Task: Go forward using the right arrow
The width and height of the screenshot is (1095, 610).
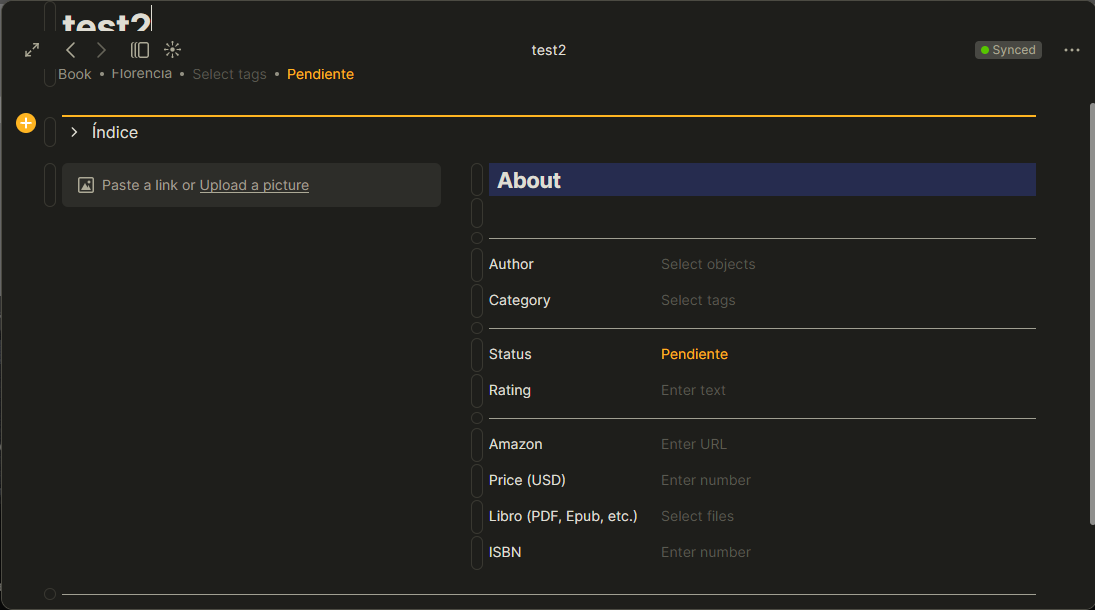Action: click(101, 50)
